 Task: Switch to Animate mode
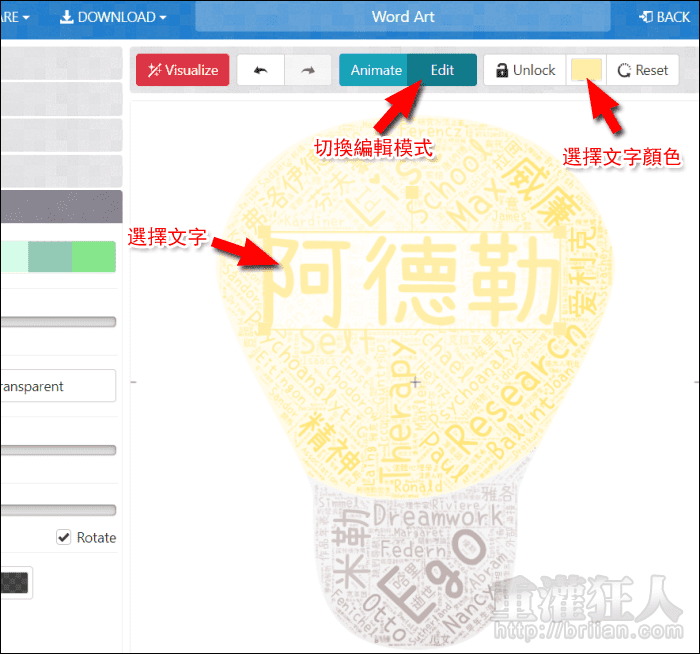coord(375,70)
